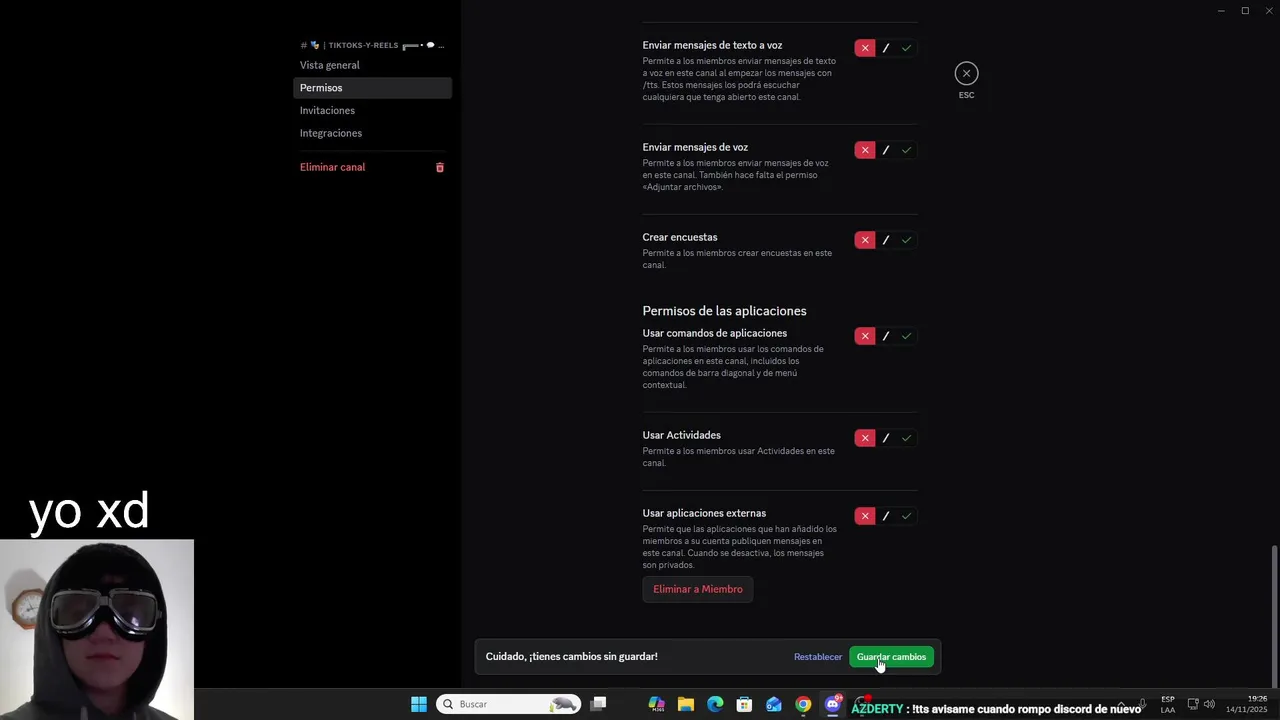Open the Windows Start menu
Viewport: 1280px width, 720px height.
pos(419,704)
